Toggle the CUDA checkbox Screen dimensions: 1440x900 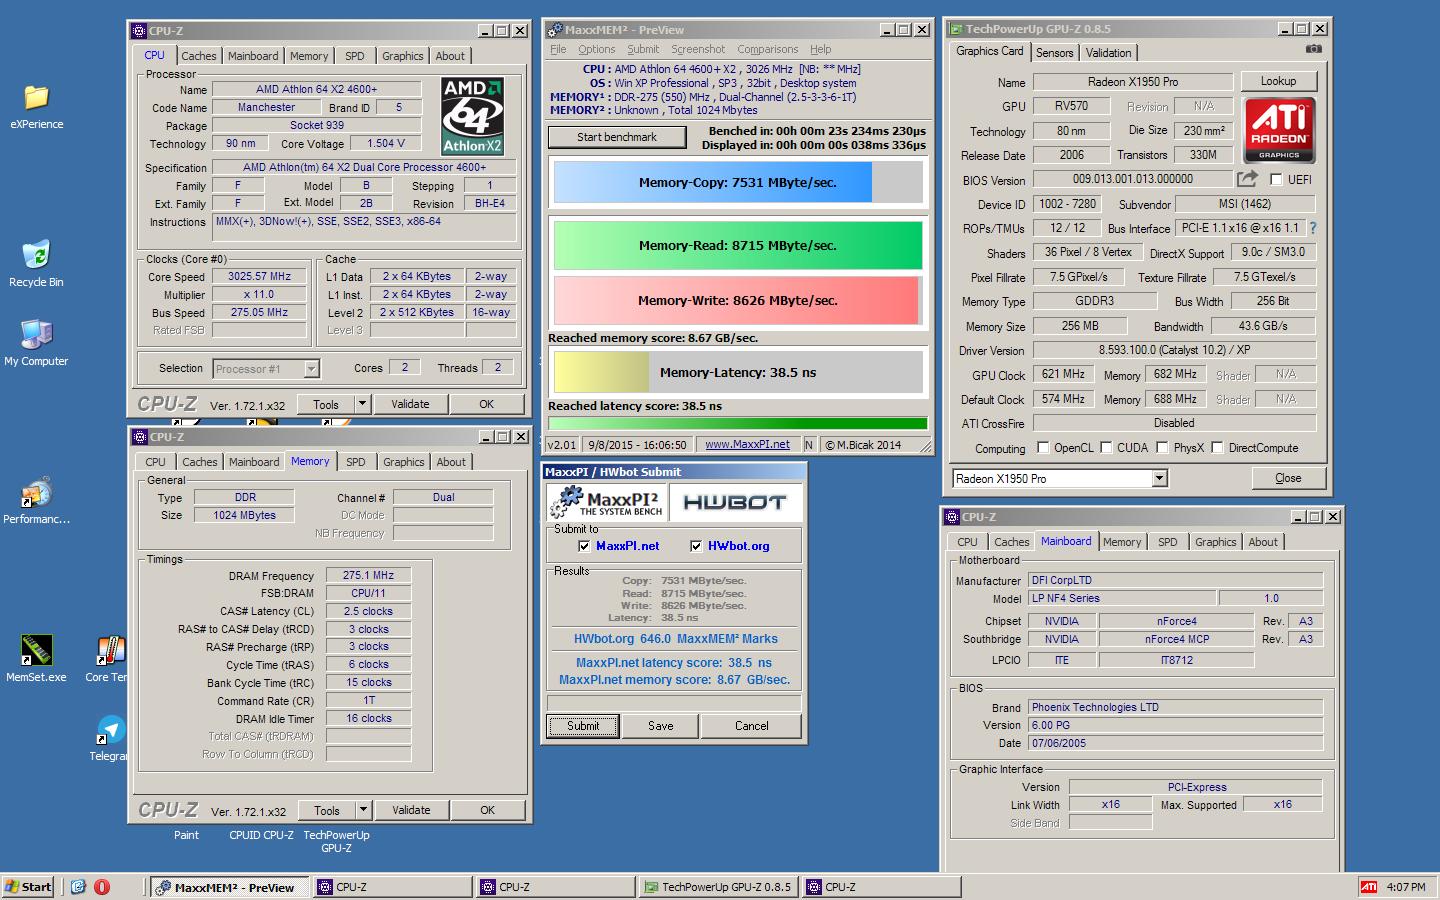point(1107,448)
